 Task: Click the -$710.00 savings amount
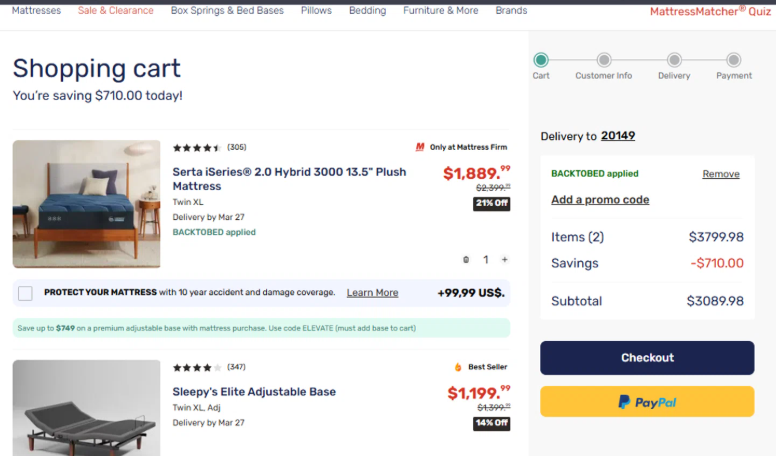point(717,263)
